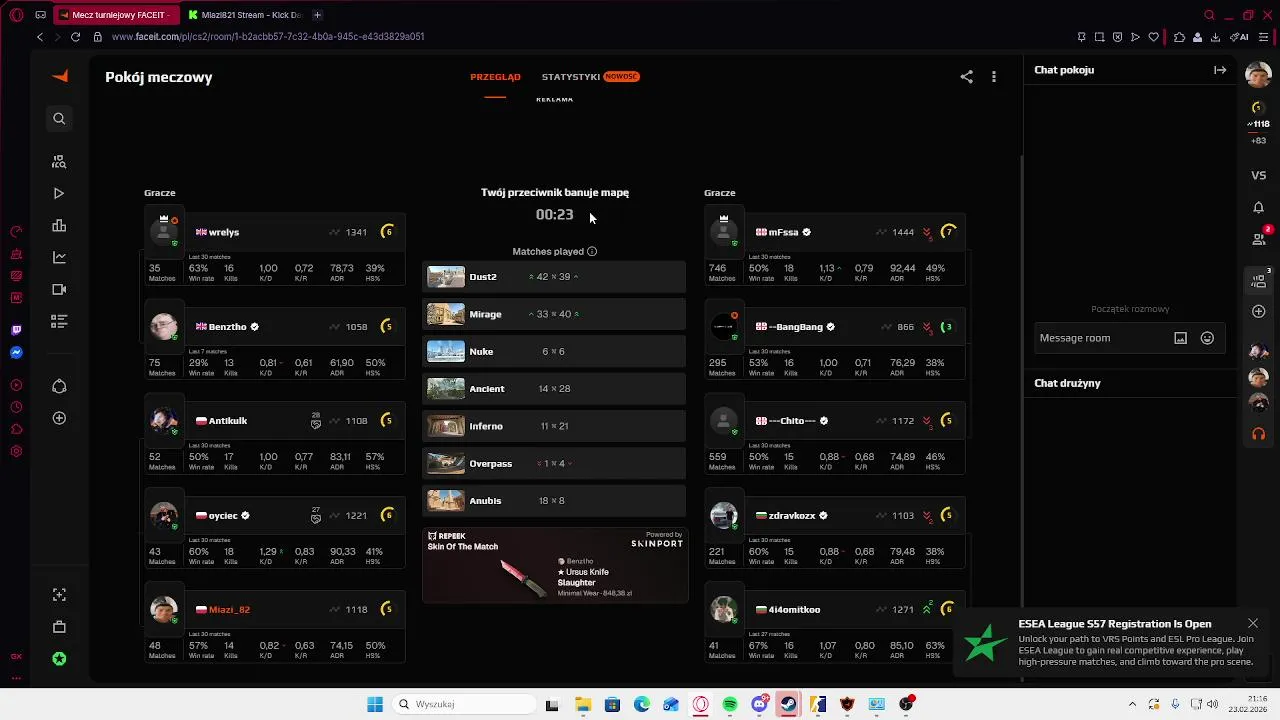
Task: Select the Overpass map row
Action: pyautogui.click(x=554, y=464)
